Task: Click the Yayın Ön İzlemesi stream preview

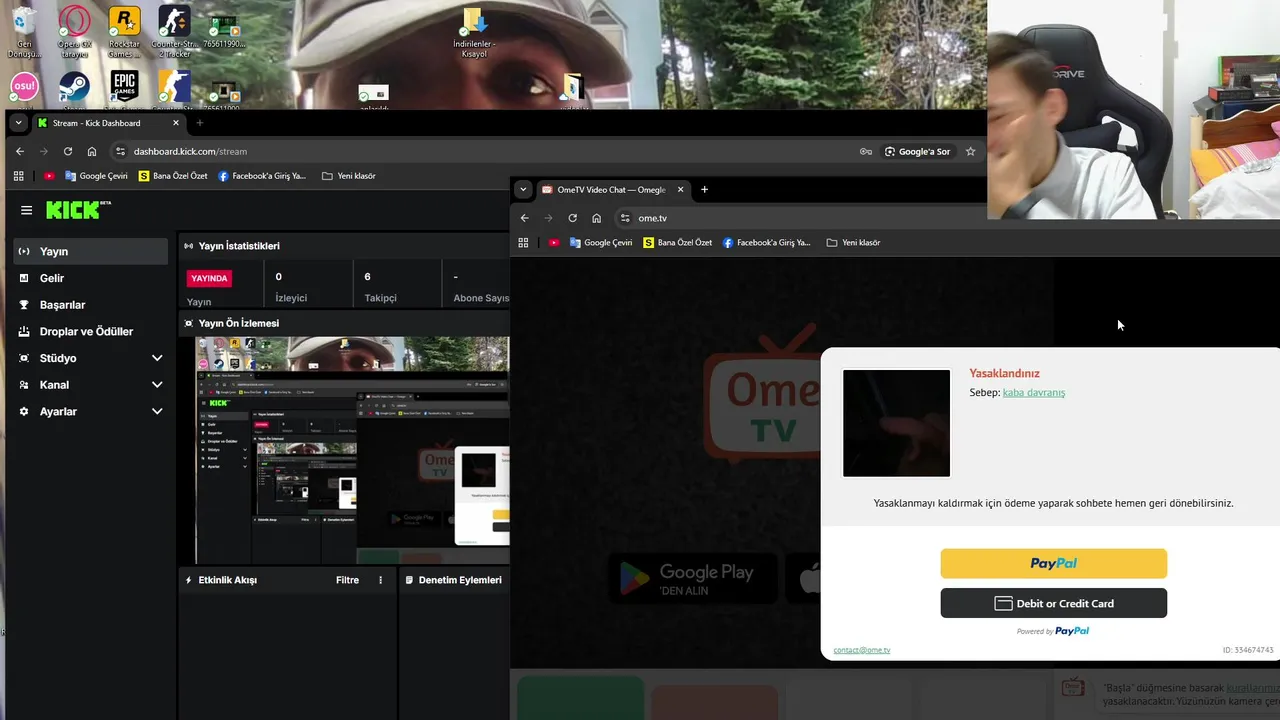Action: pos(352,450)
